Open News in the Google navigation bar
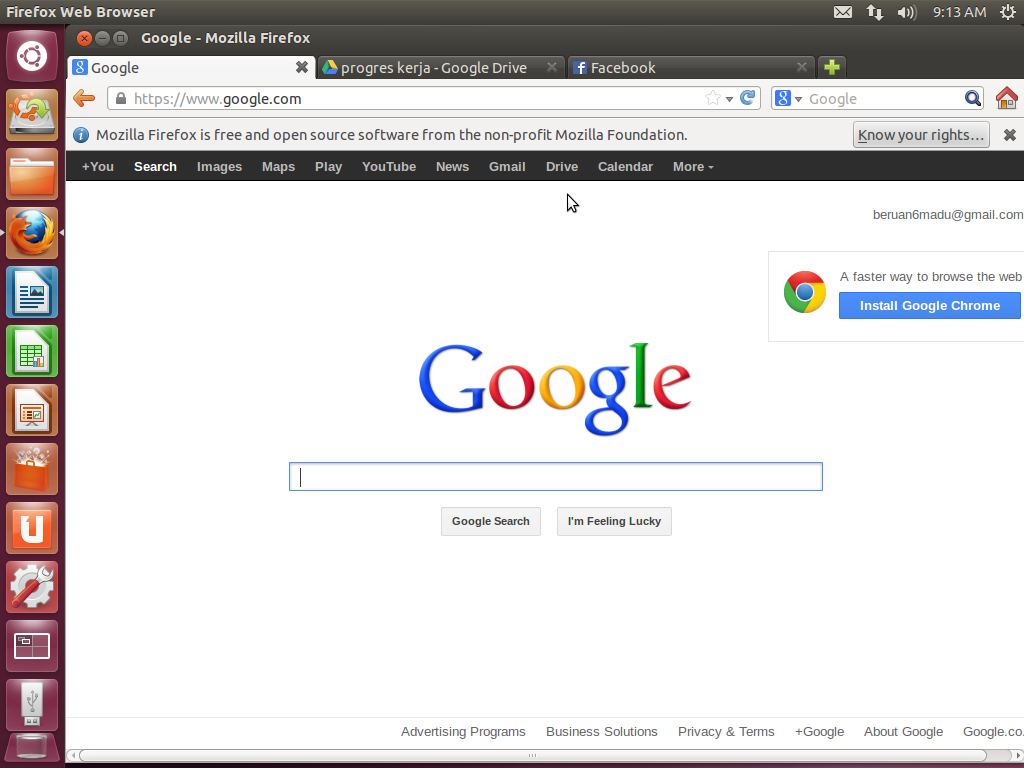The width and height of the screenshot is (1024, 768). coord(452,167)
